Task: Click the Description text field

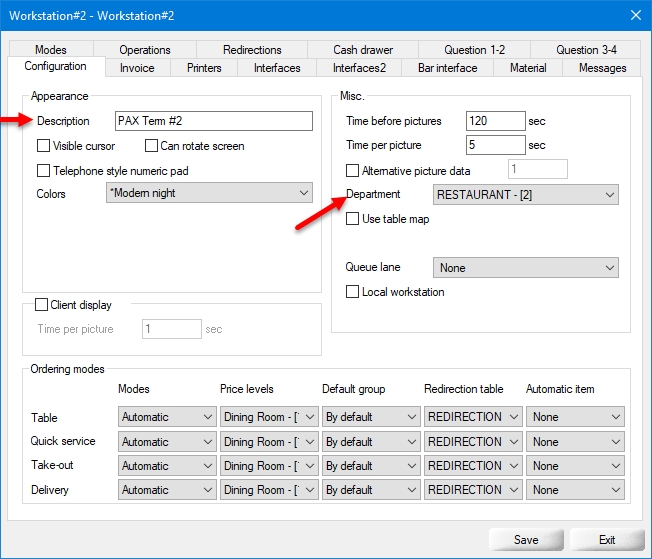Action: (214, 121)
